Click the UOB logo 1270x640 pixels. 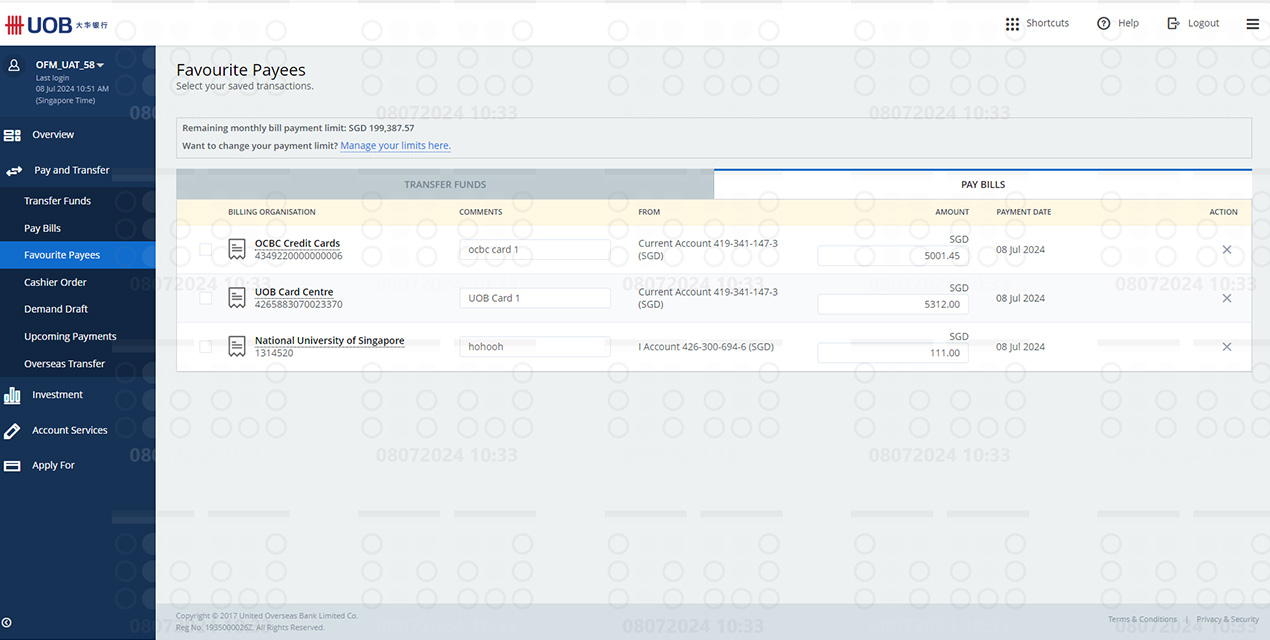[56, 24]
